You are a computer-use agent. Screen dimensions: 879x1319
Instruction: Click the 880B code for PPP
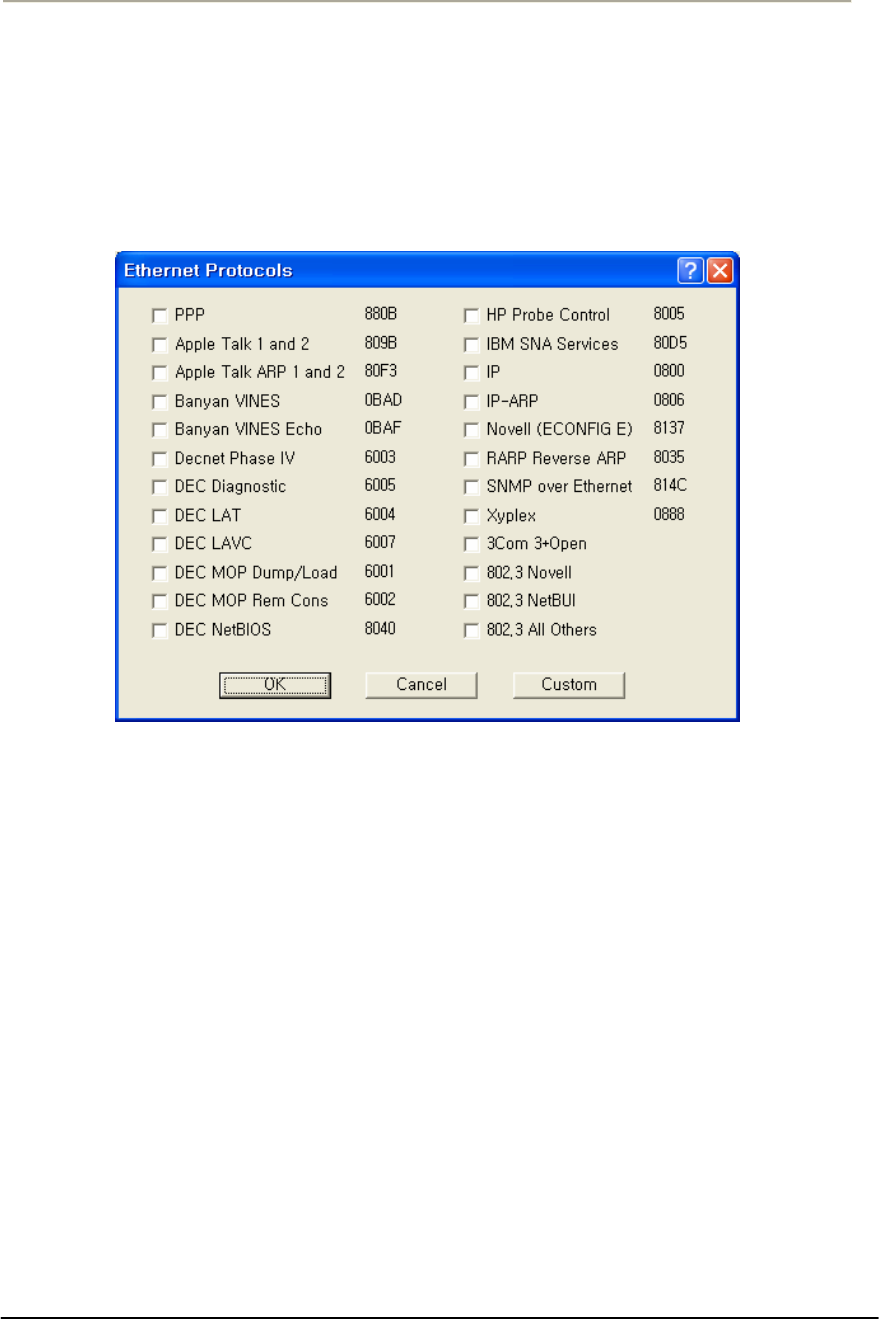tap(382, 313)
